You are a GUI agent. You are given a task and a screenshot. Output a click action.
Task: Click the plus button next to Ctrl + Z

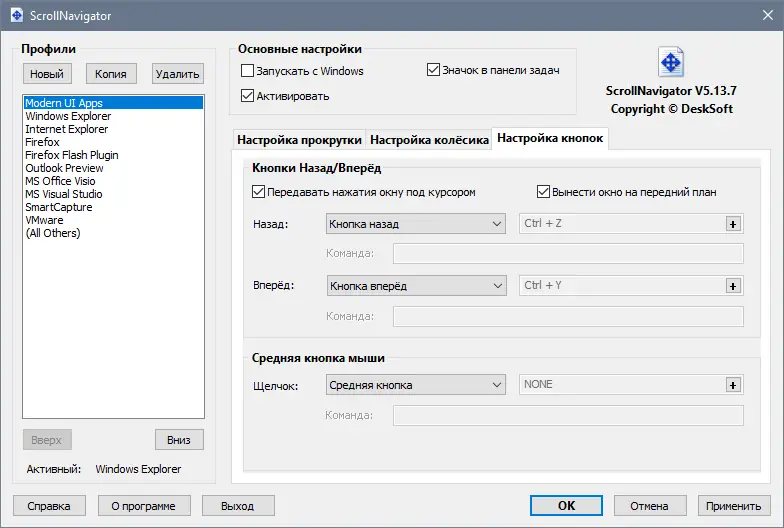coord(733,224)
